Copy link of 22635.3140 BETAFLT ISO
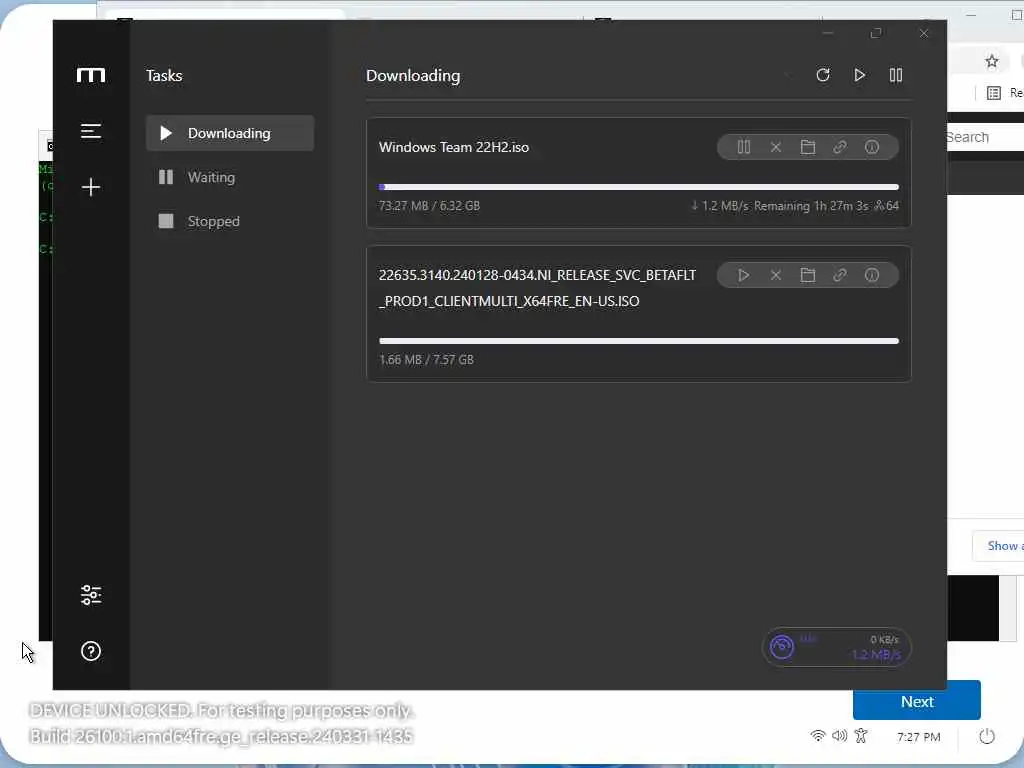 pyautogui.click(x=840, y=275)
